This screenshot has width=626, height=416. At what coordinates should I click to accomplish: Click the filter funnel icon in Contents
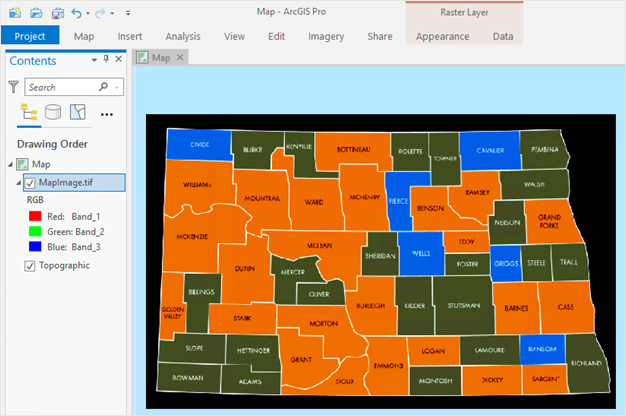(x=13, y=88)
